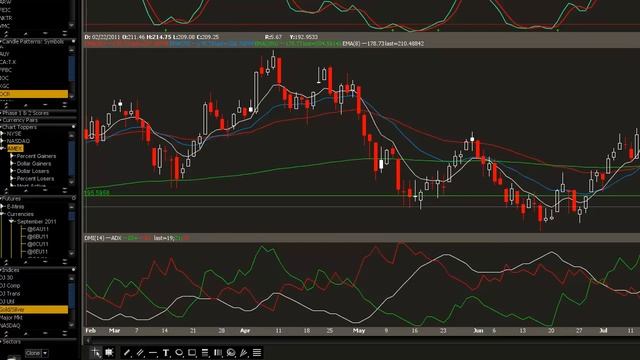Viewport: 640px width, 360px height.
Task: Expand the Percent Losers node
Action: pos(12,178)
